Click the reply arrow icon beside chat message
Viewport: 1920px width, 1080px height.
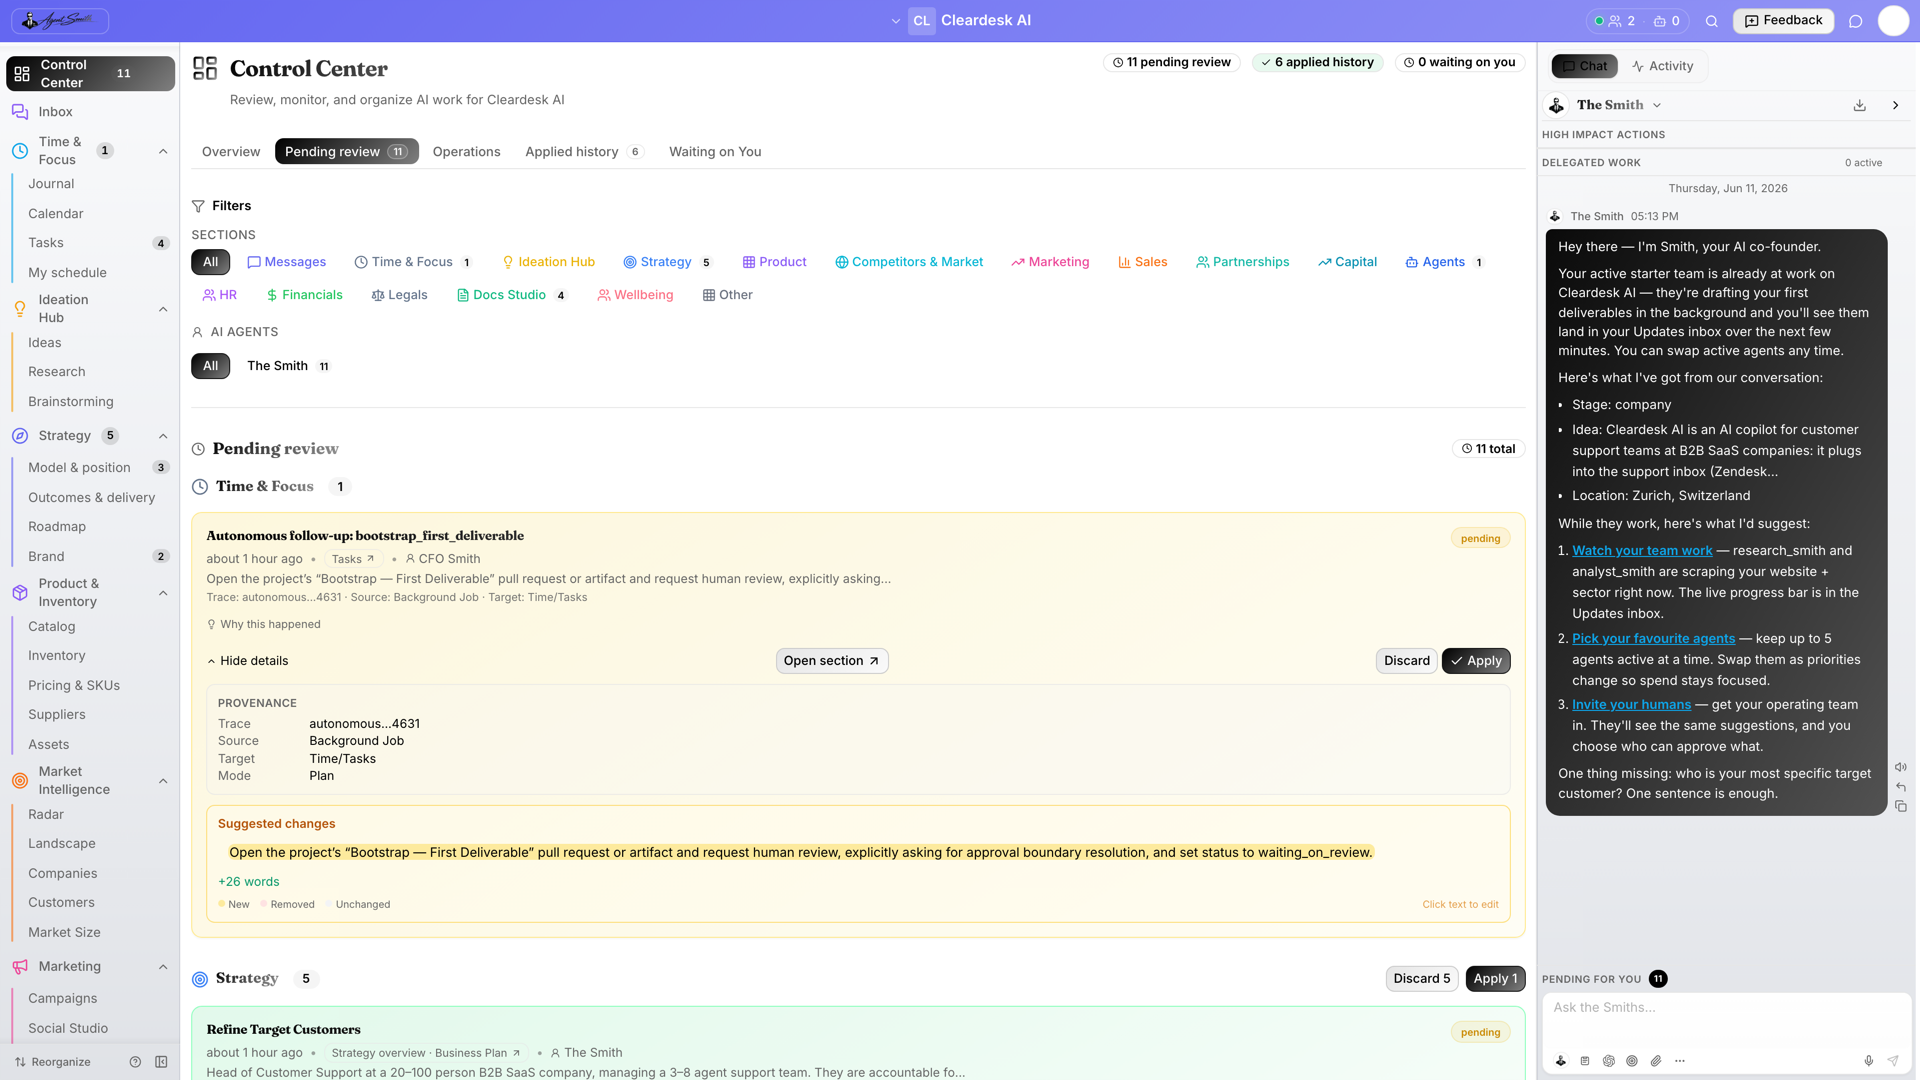coord(1901,787)
